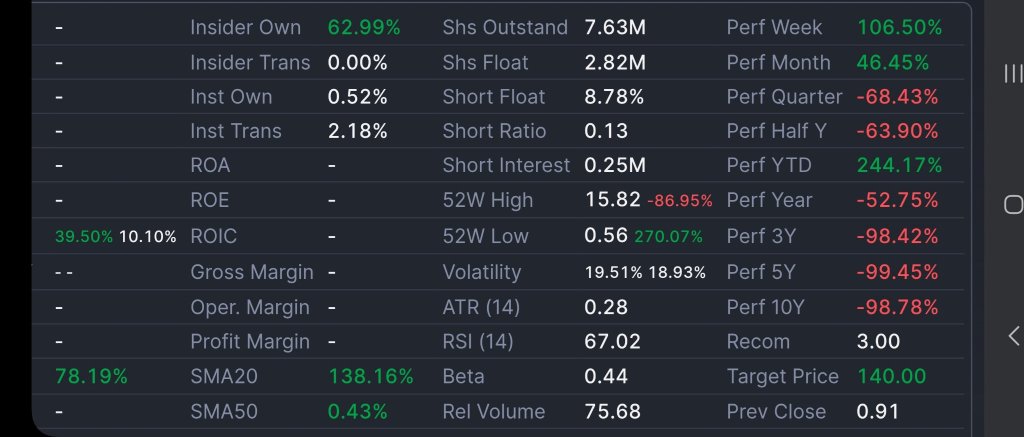Image resolution: width=1024 pixels, height=437 pixels.
Task: Open the Short Float 8.78% value
Action: pyautogui.click(x=614, y=97)
